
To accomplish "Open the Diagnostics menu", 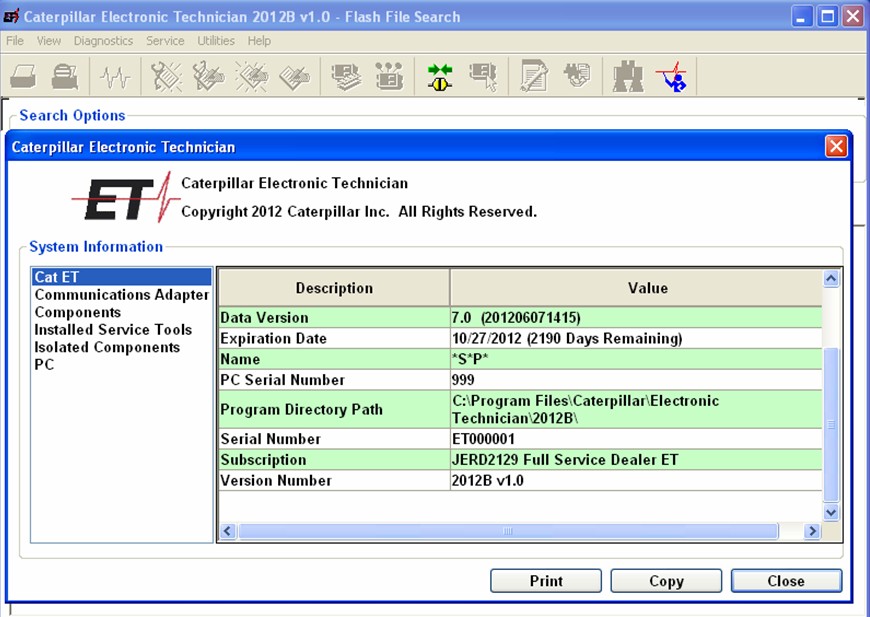I will pos(103,41).
